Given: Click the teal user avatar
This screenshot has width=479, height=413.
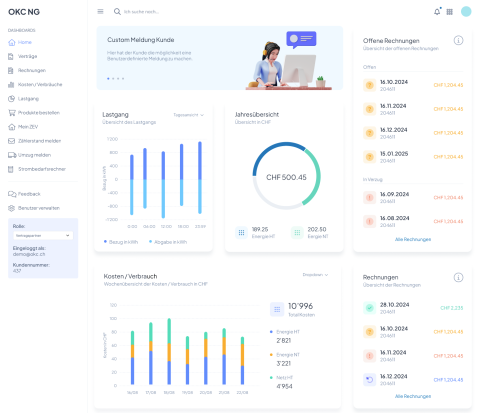Looking at the screenshot, I should [466, 11].
